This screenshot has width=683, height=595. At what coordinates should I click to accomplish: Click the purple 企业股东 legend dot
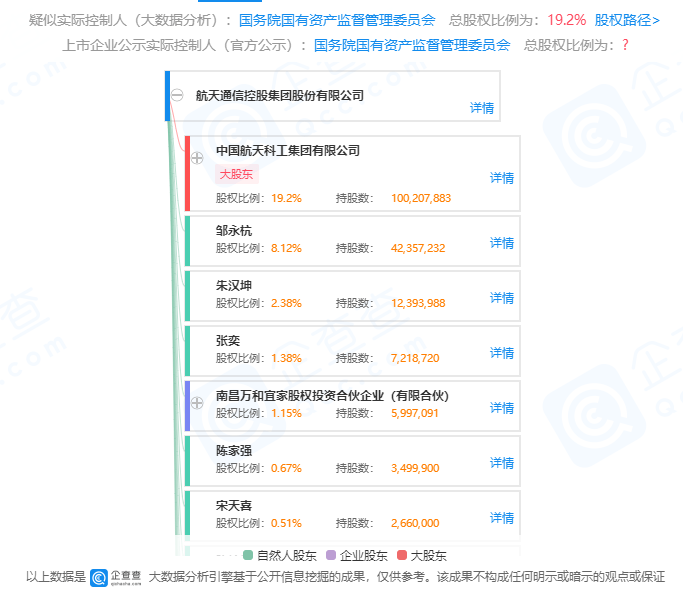pos(331,555)
